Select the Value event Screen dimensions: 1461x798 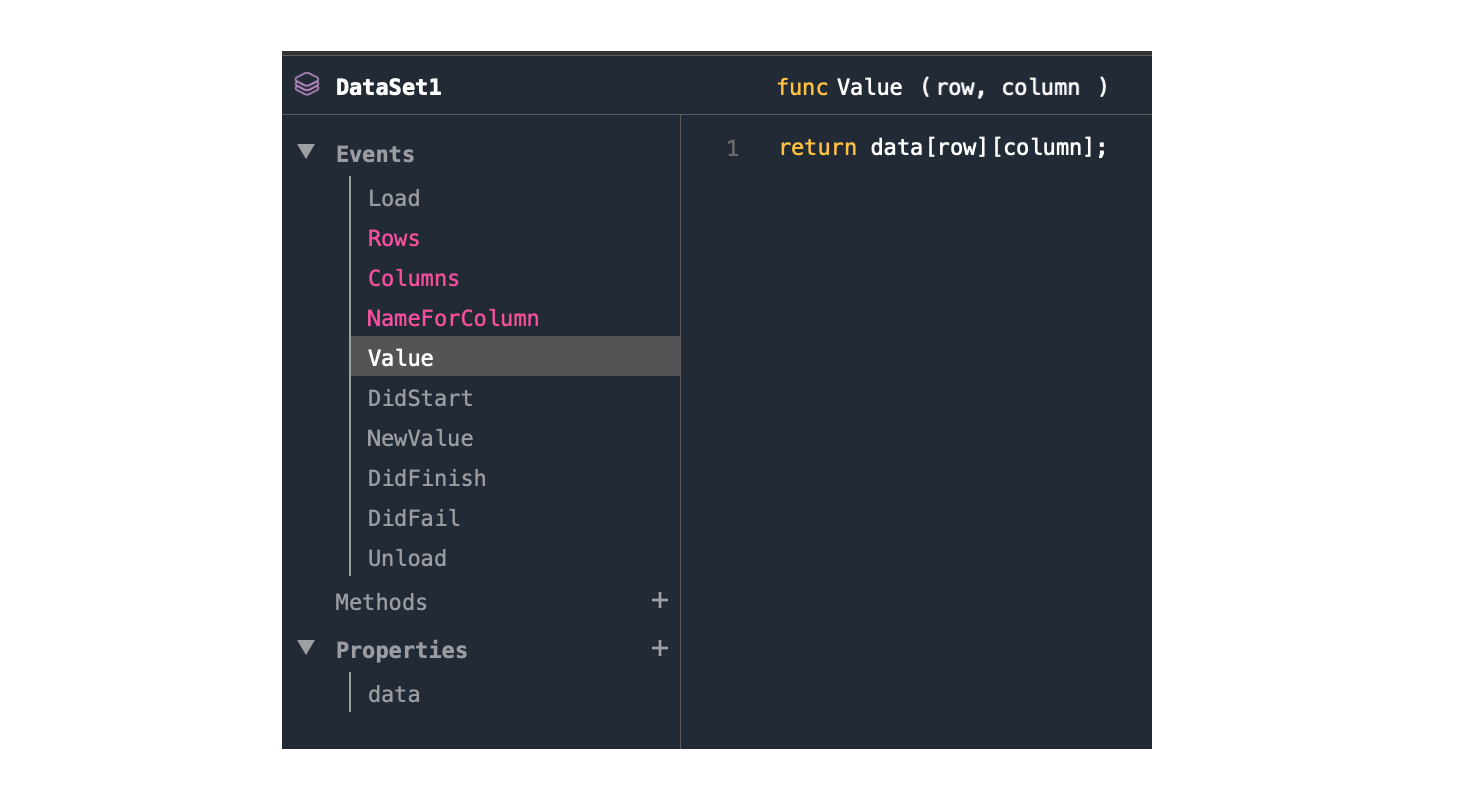(x=401, y=358)
